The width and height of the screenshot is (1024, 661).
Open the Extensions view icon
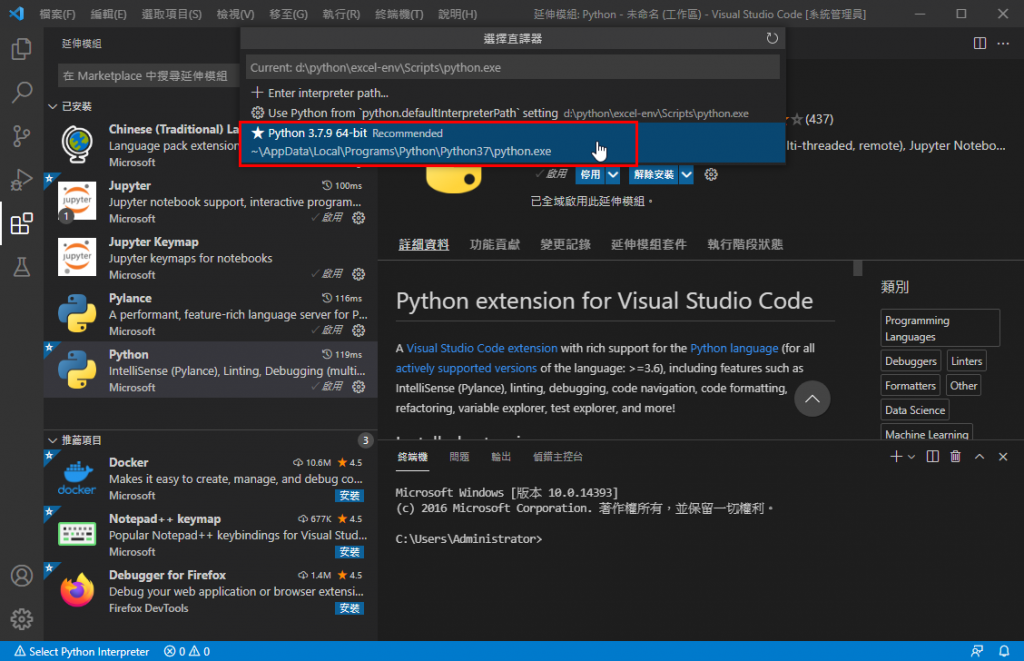(22, 223)
